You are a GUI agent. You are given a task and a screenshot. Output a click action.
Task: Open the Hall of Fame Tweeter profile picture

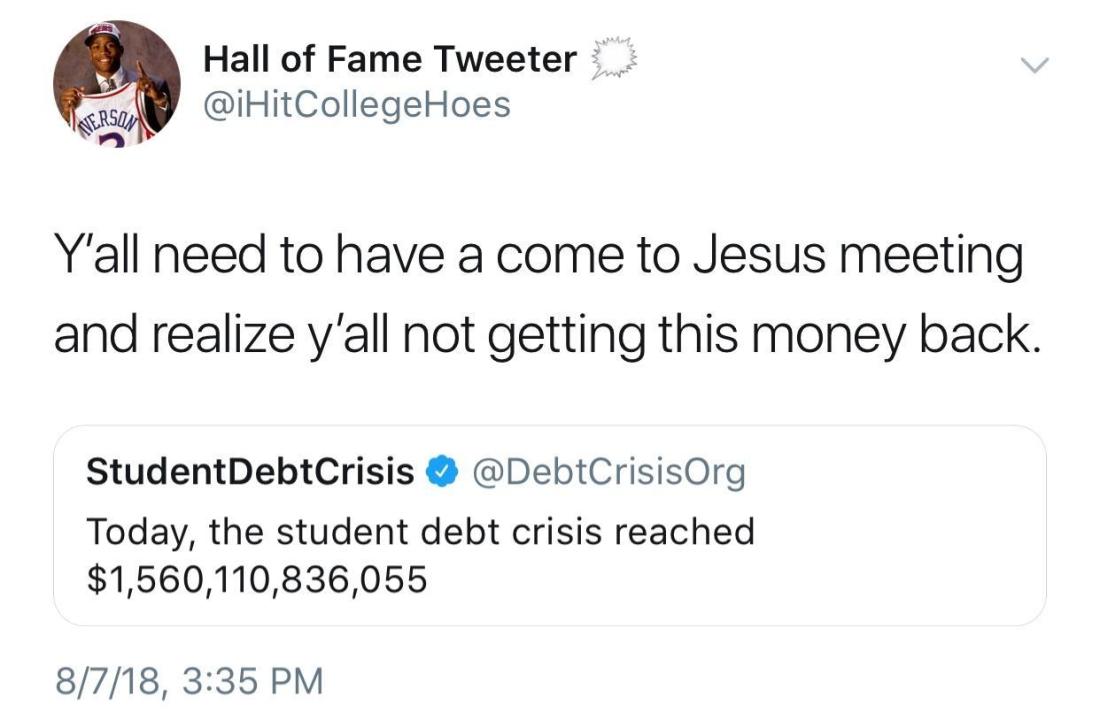coord(117,83)
